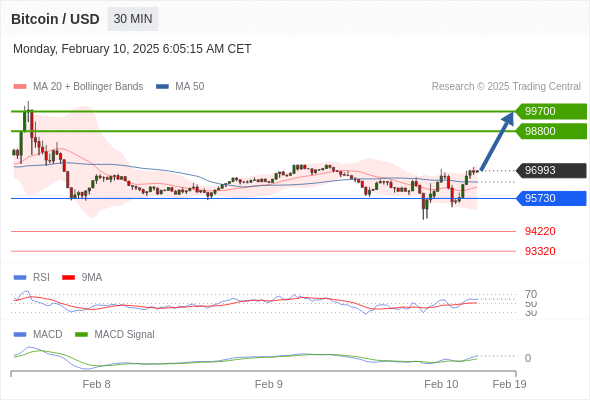Click the Bitcoin / USD chart title
The image size is (590, 400).
tap(55, 19)
